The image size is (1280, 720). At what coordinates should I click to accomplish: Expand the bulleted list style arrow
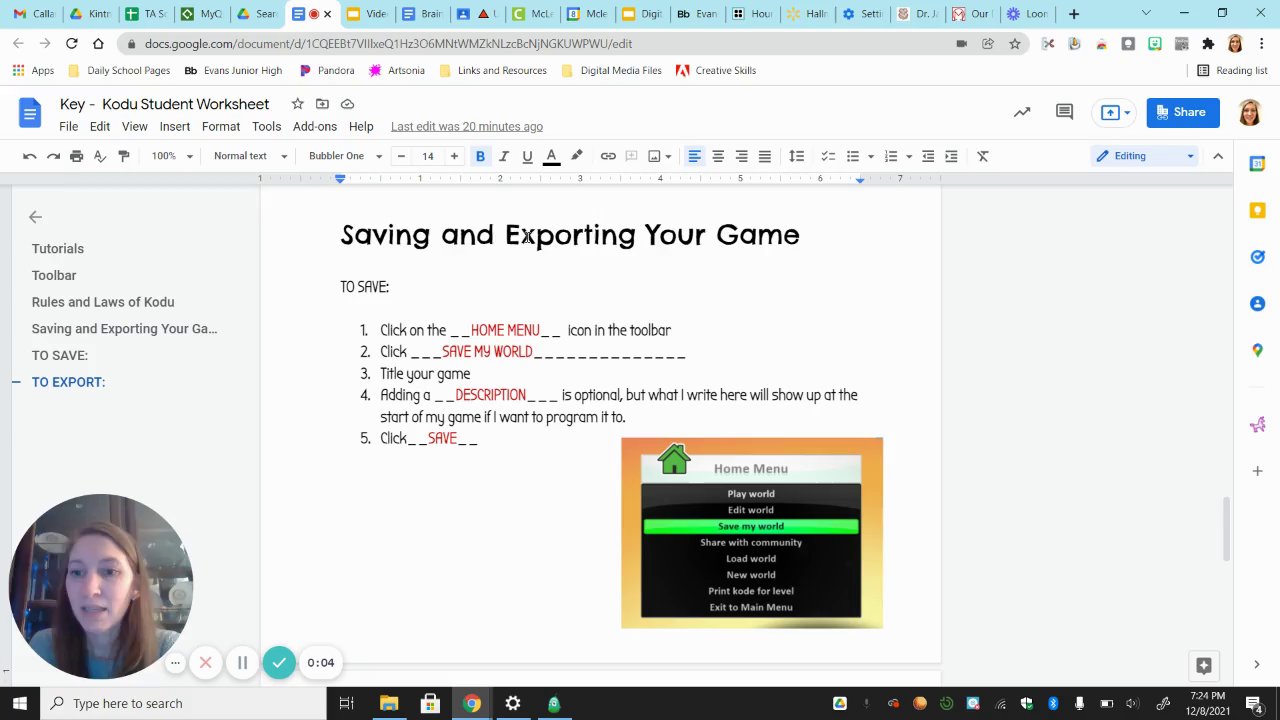870,156
